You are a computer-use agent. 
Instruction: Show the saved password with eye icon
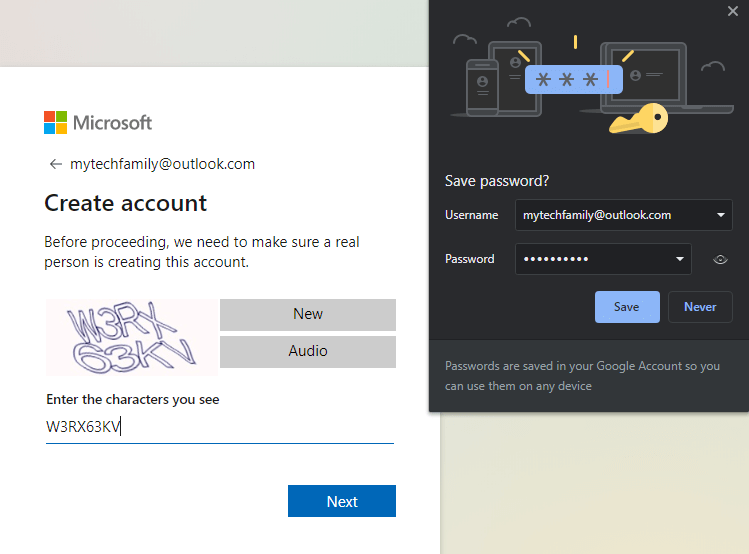(720, 259)
